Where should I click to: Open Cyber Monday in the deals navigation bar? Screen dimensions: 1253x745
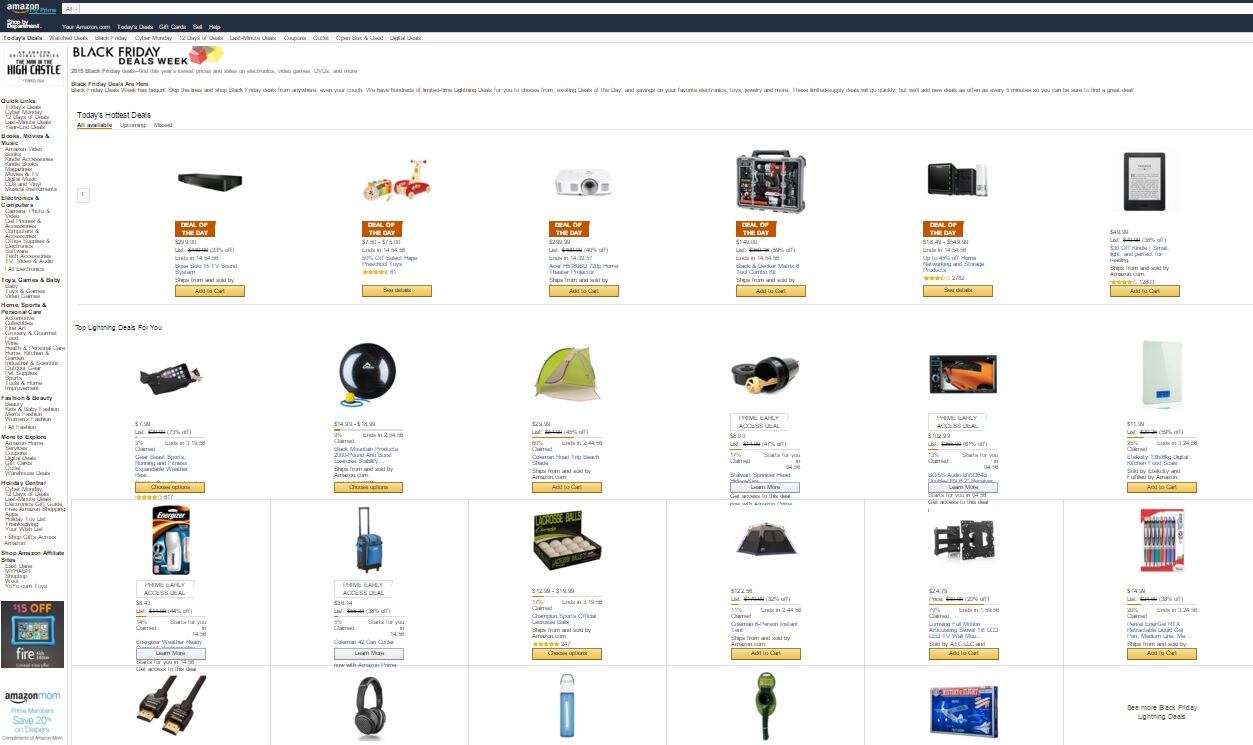tap(153, 38)
